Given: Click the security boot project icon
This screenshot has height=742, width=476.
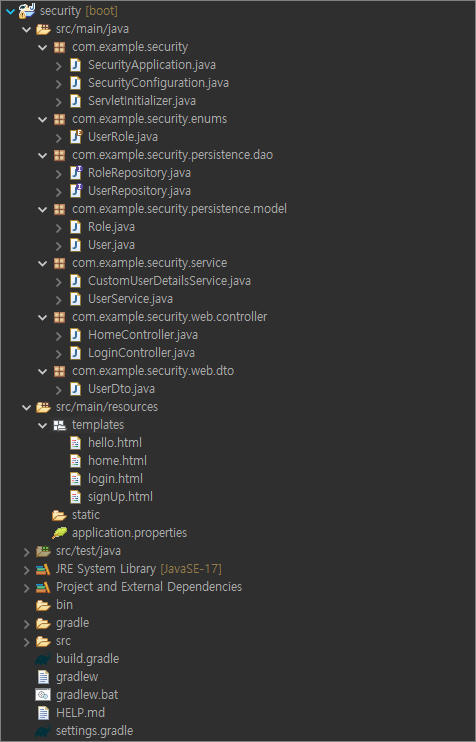Looking at the screenshot, I should [x=27, y=11].
